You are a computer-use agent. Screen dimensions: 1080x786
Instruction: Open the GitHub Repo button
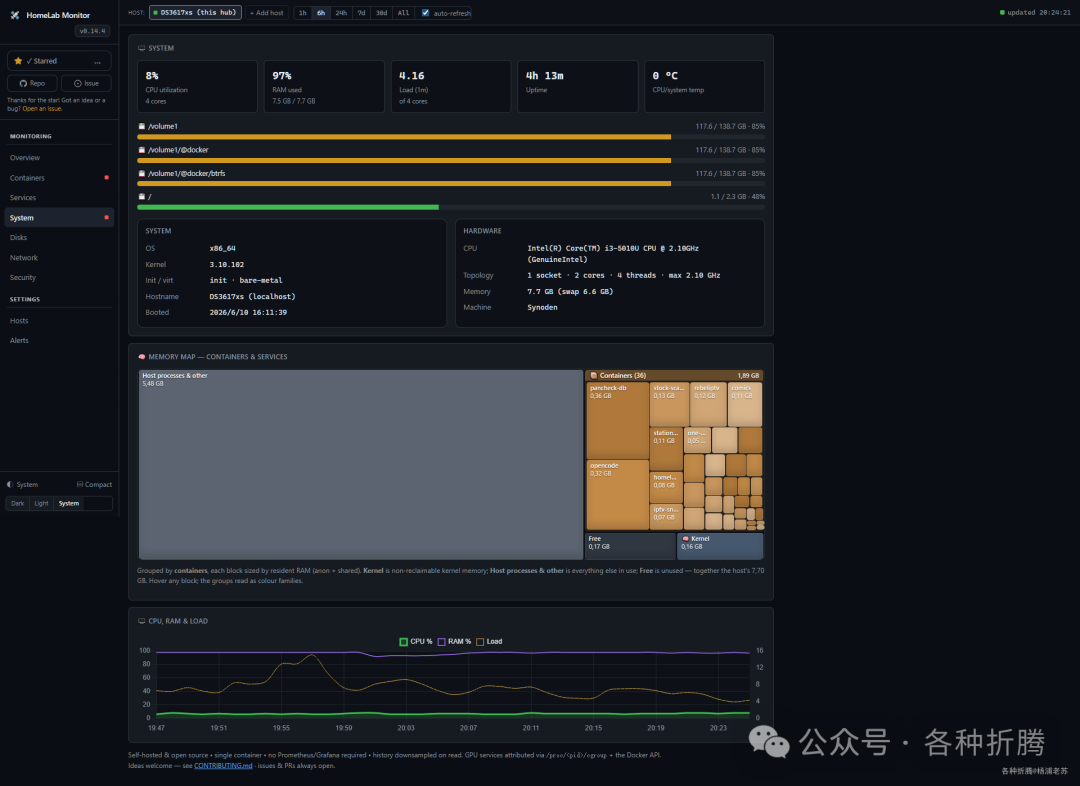[x=32, y=83]
